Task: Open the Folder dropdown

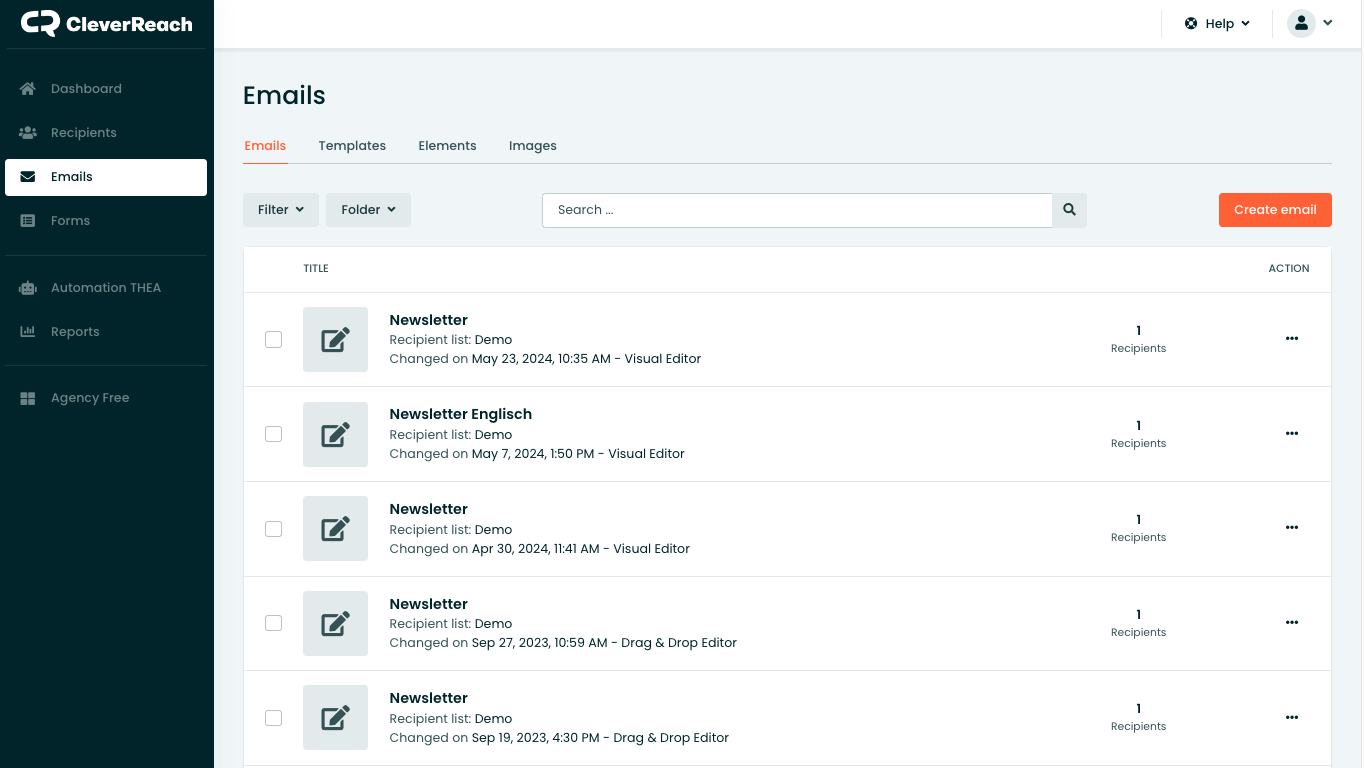Action: pos(368,210)
